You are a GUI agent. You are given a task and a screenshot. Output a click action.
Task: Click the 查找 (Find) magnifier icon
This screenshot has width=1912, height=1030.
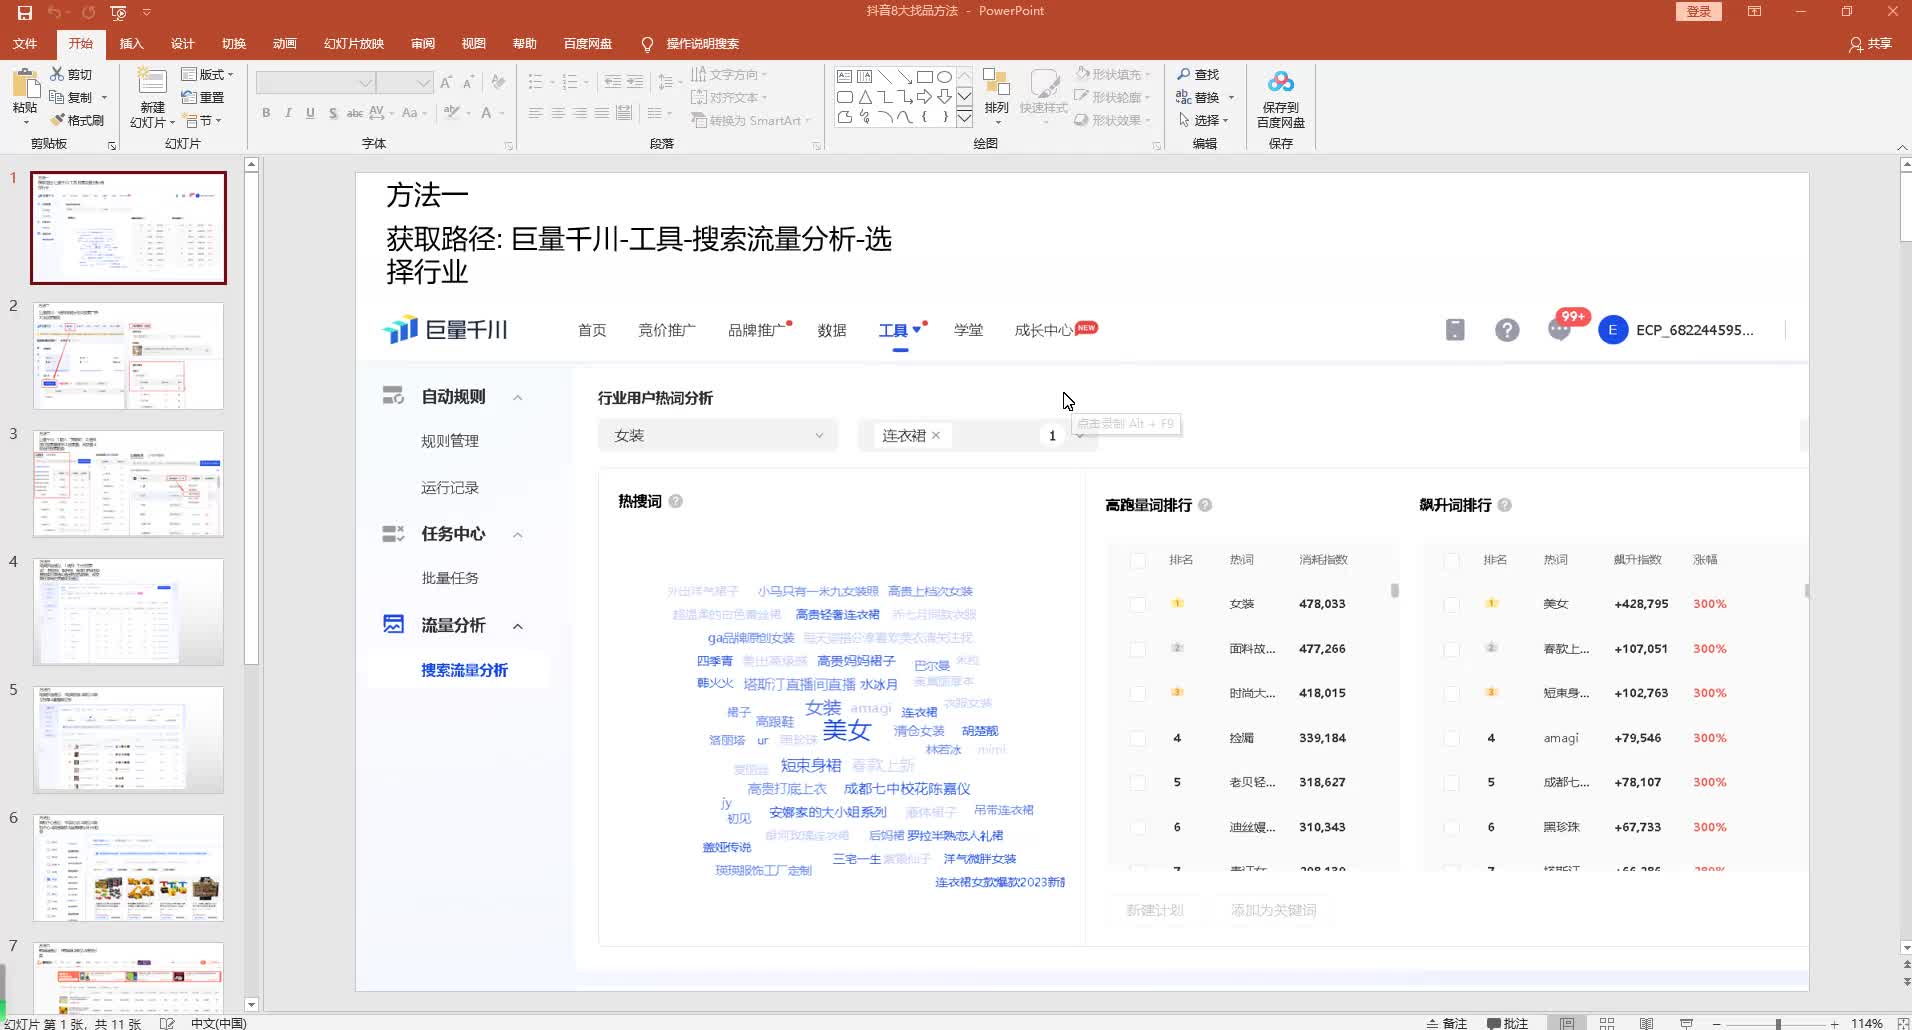coord(1184,74)
